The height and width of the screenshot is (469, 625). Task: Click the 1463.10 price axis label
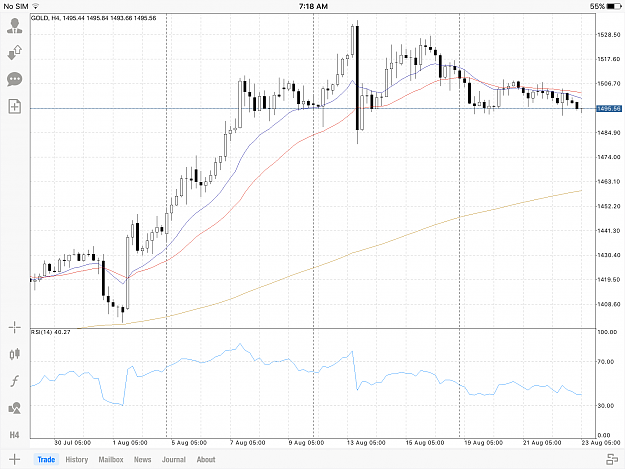[608, 181]
